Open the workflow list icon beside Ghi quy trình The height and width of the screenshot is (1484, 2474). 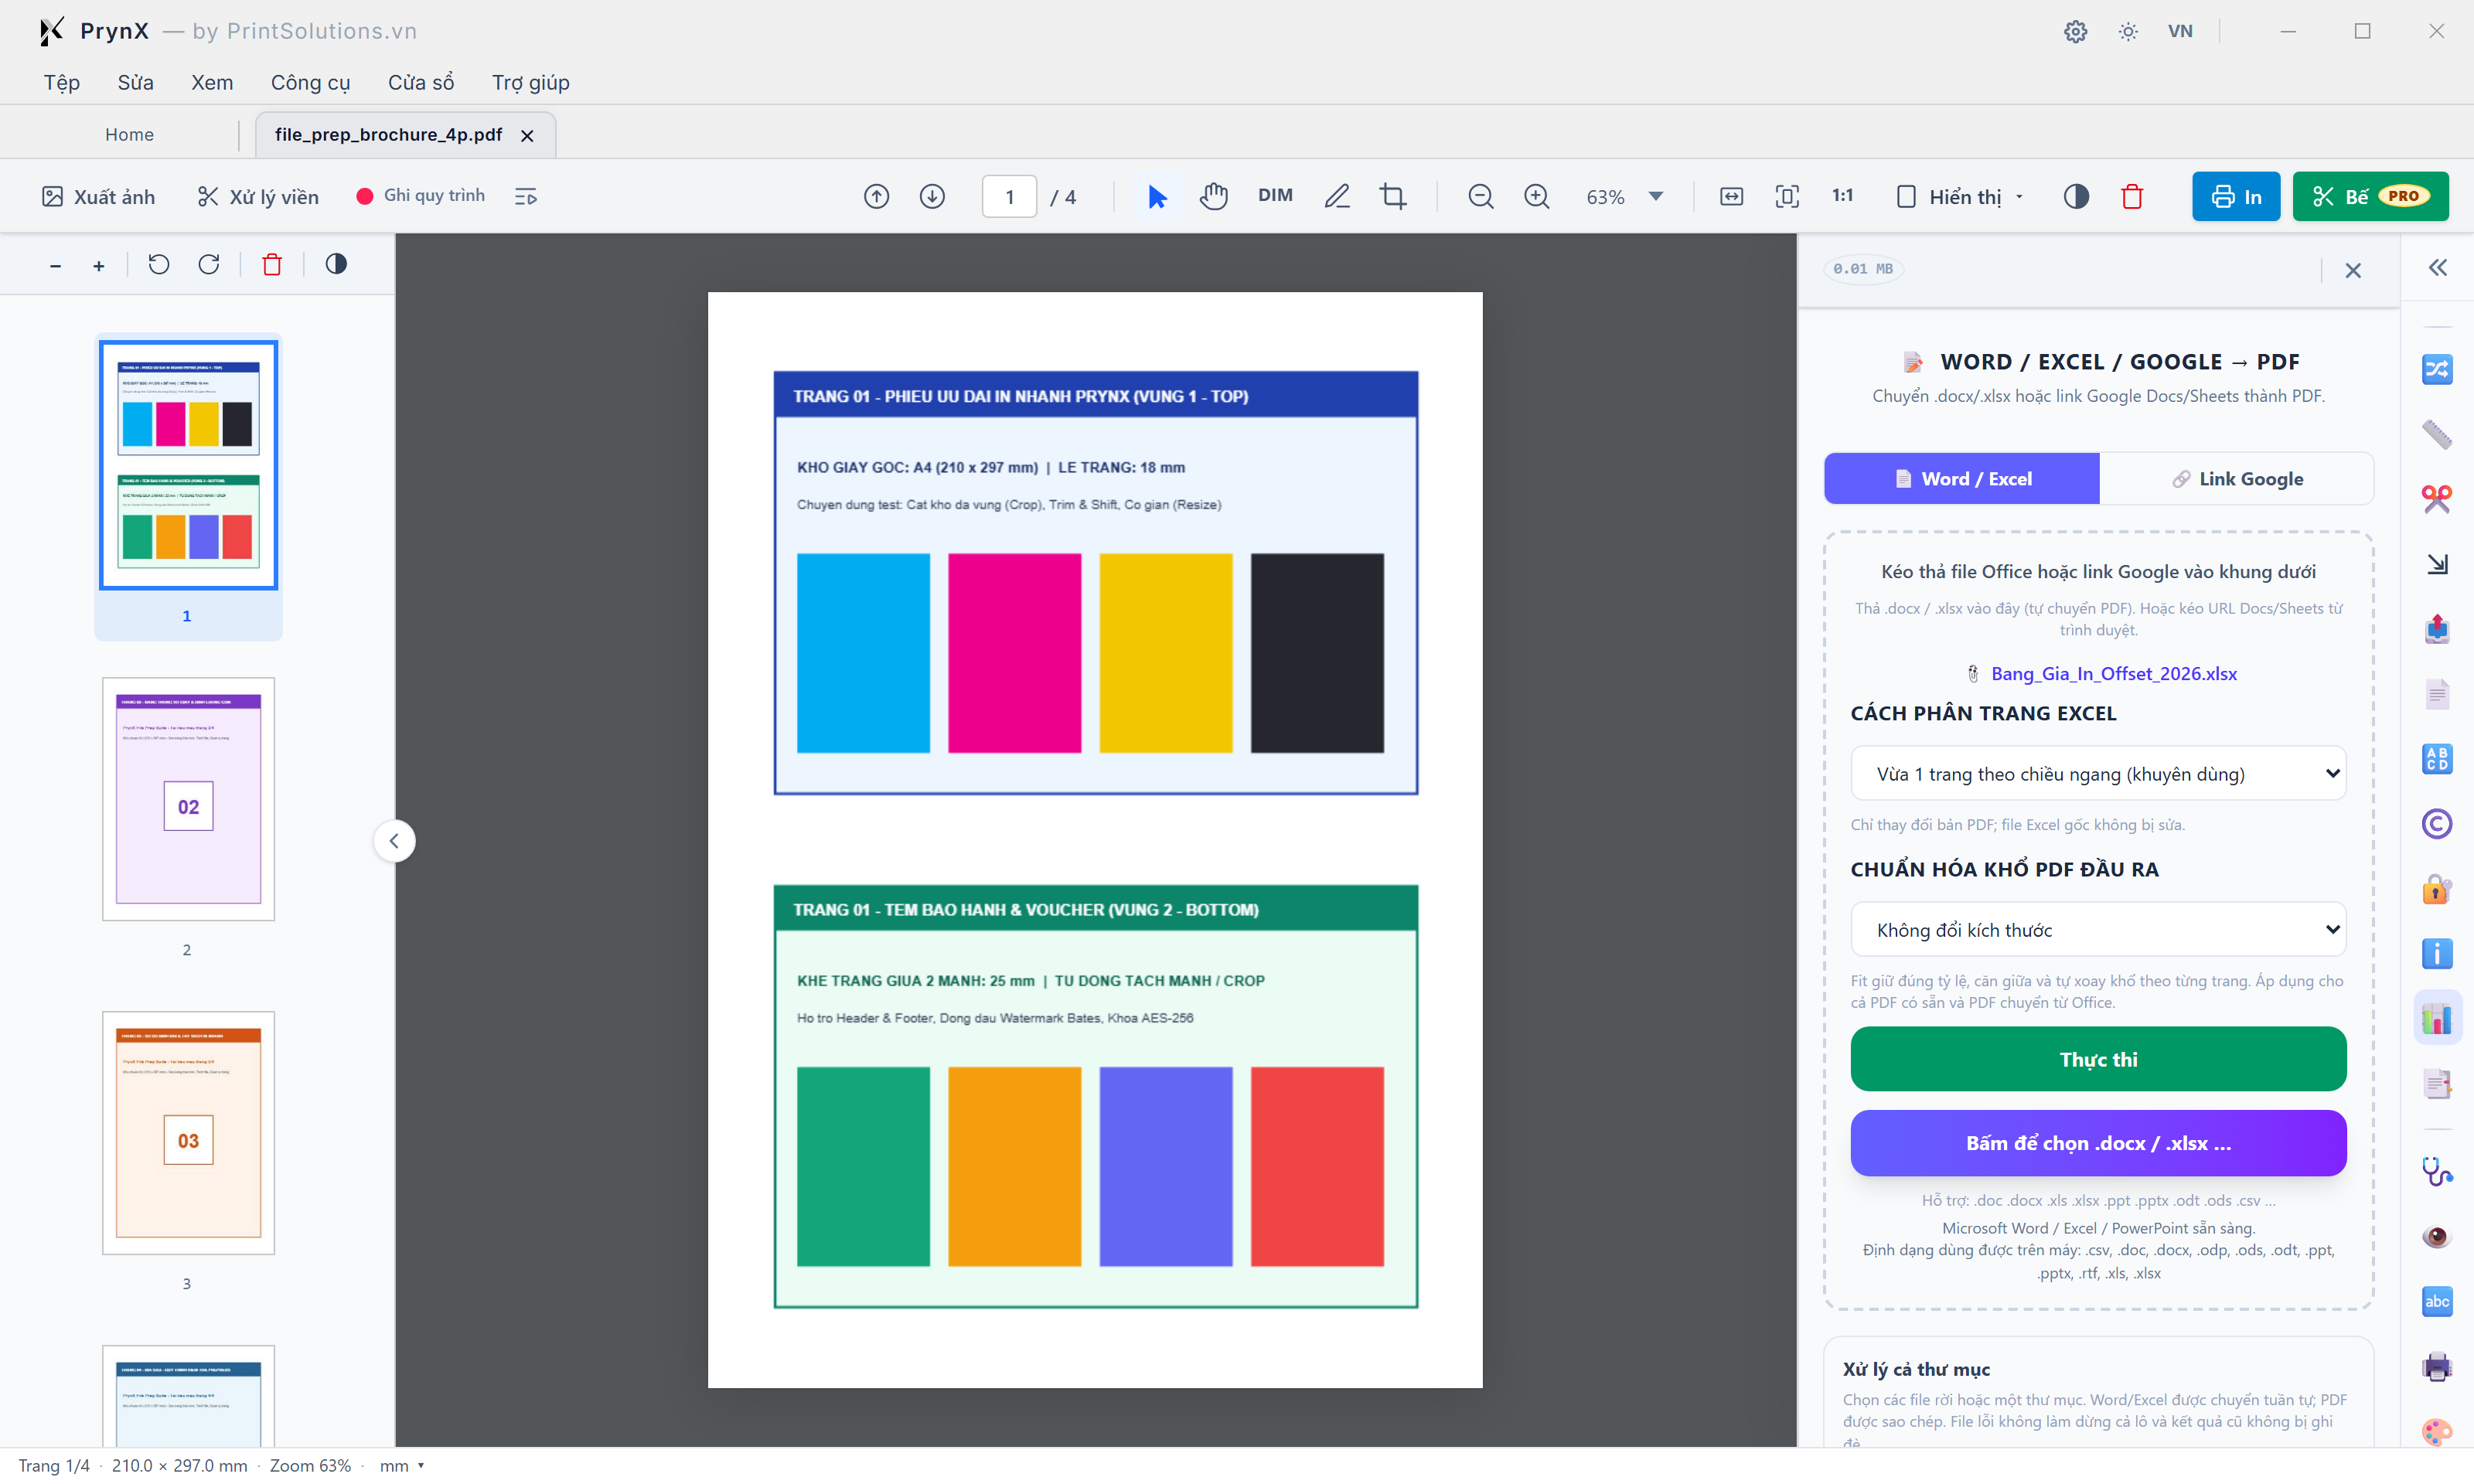[526, 196]
